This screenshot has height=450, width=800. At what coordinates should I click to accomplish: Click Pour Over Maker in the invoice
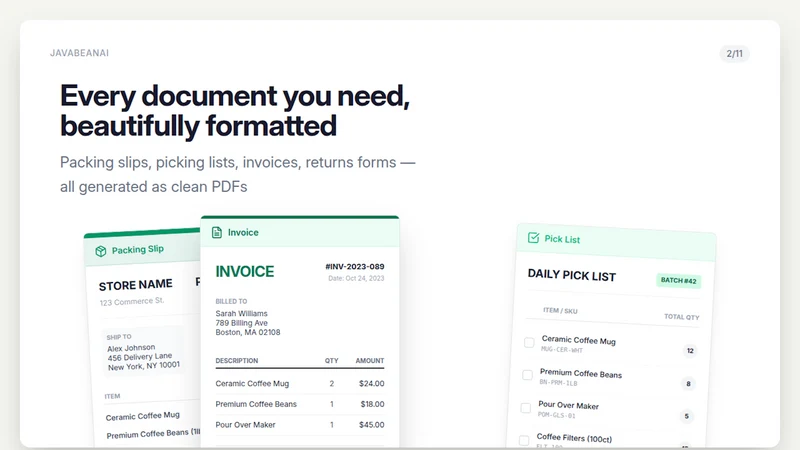click(245, 424)
